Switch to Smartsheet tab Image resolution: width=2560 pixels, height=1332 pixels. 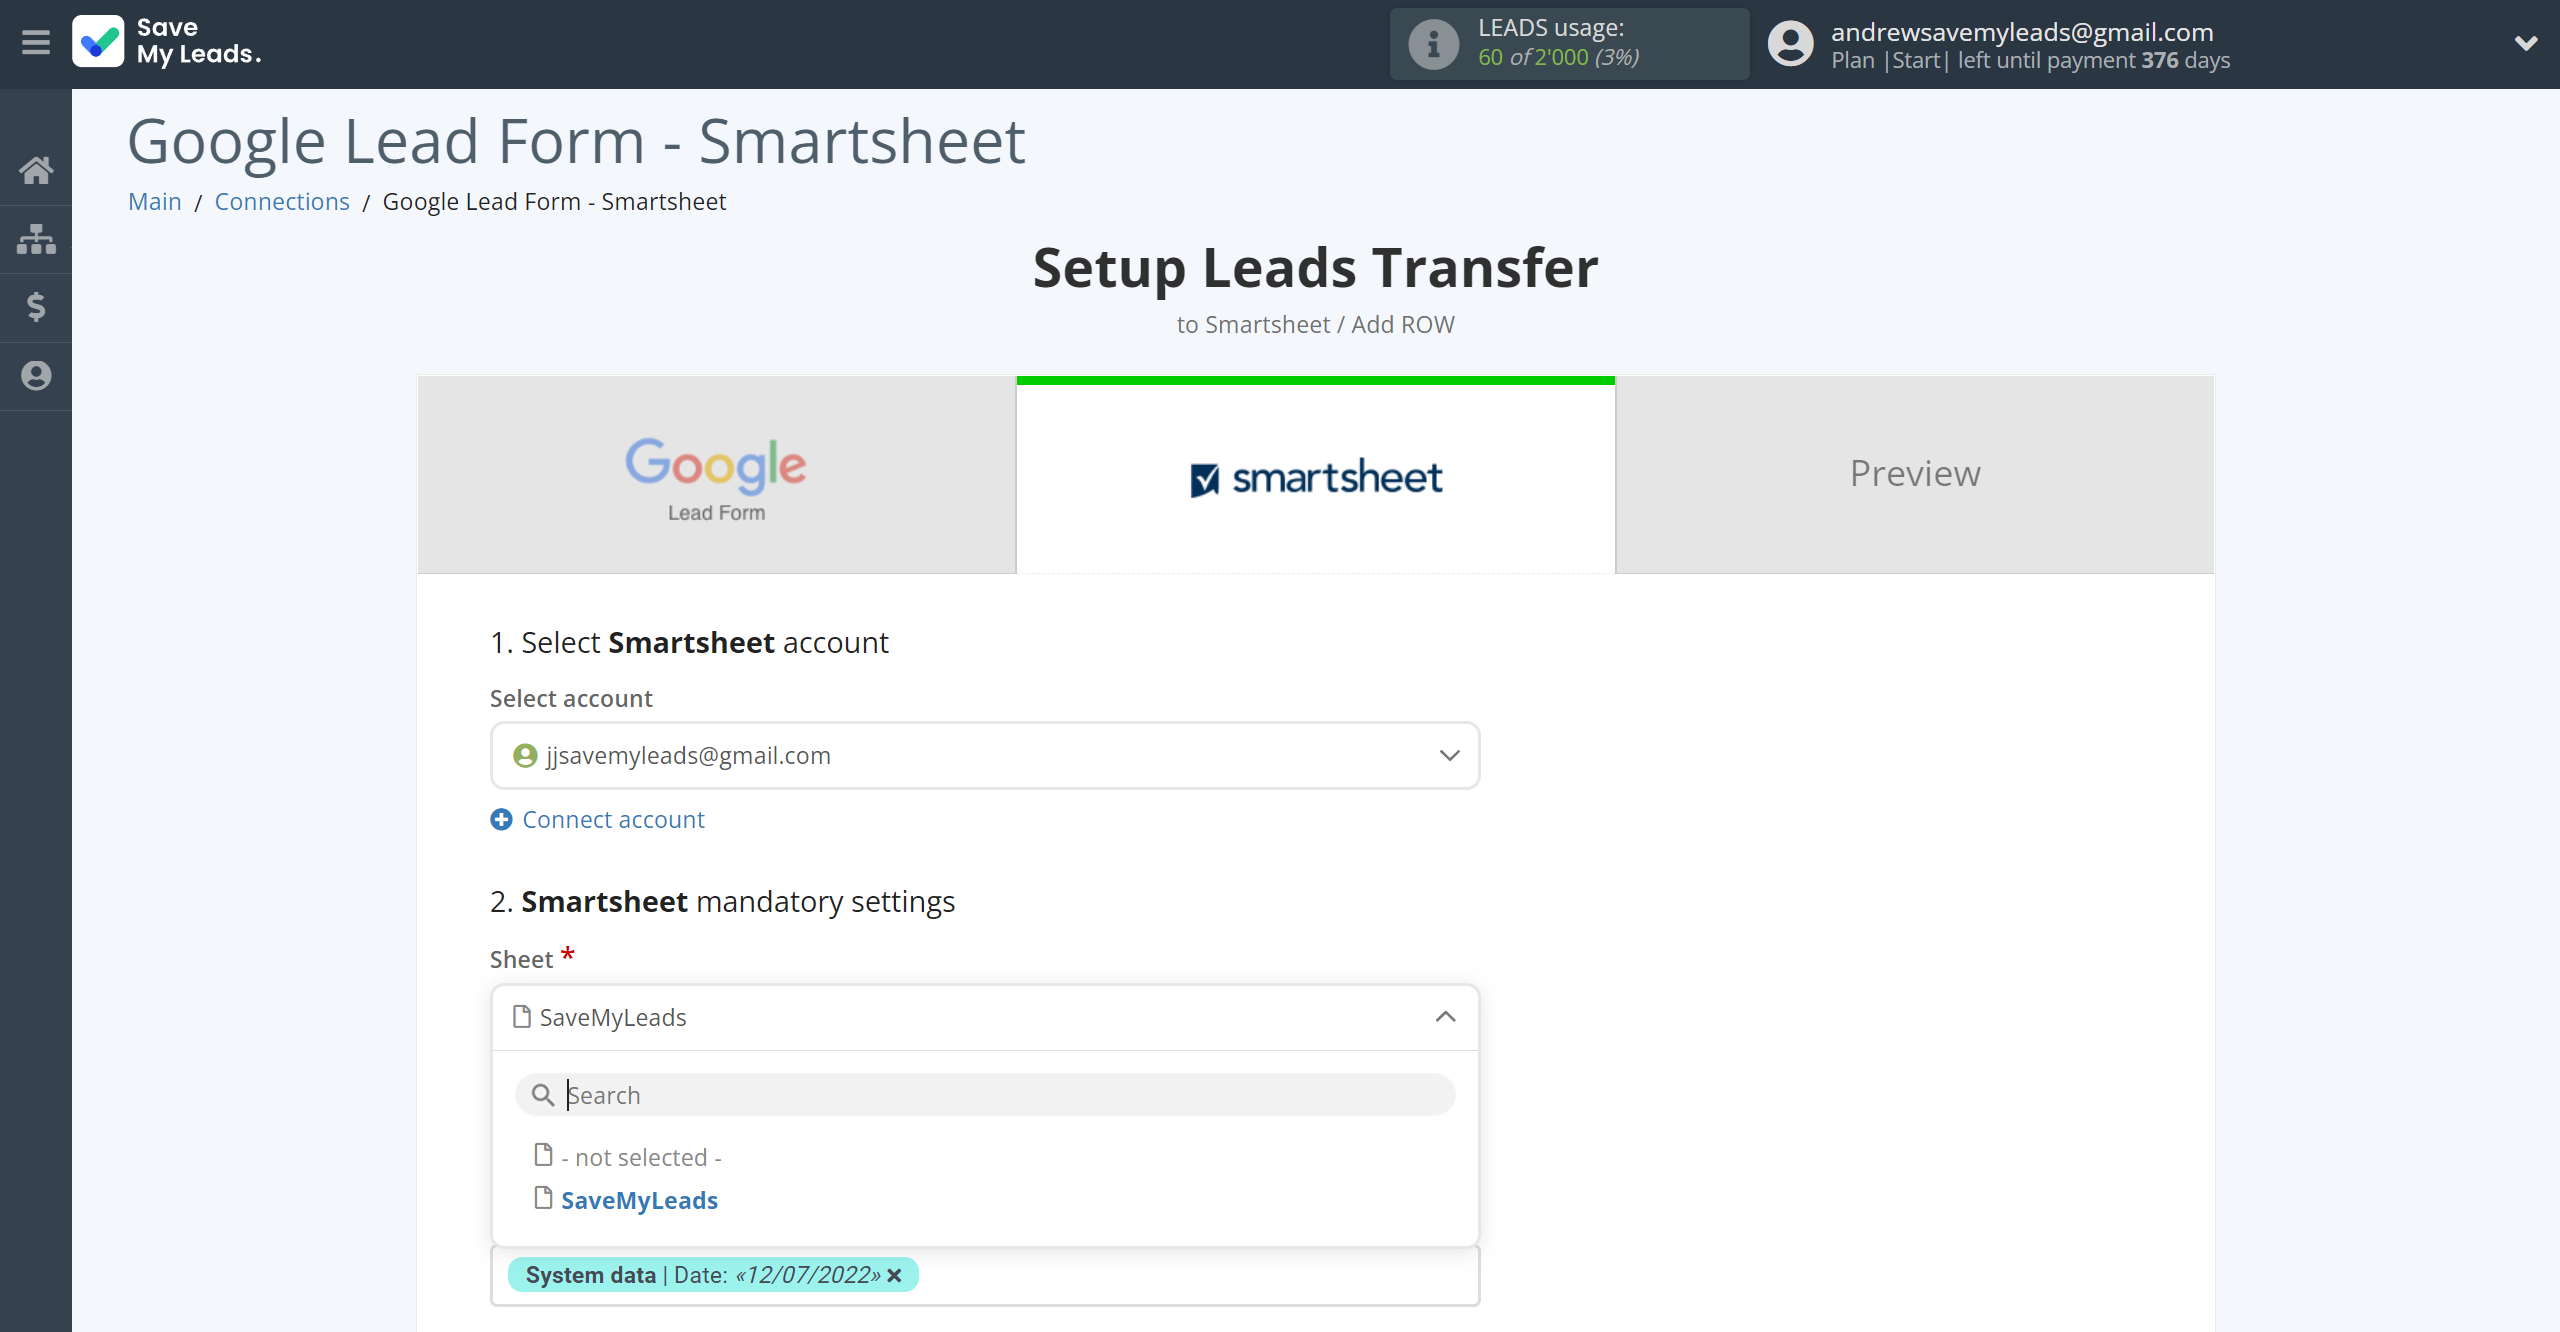pyautogui.click(x=1315, y=474)
